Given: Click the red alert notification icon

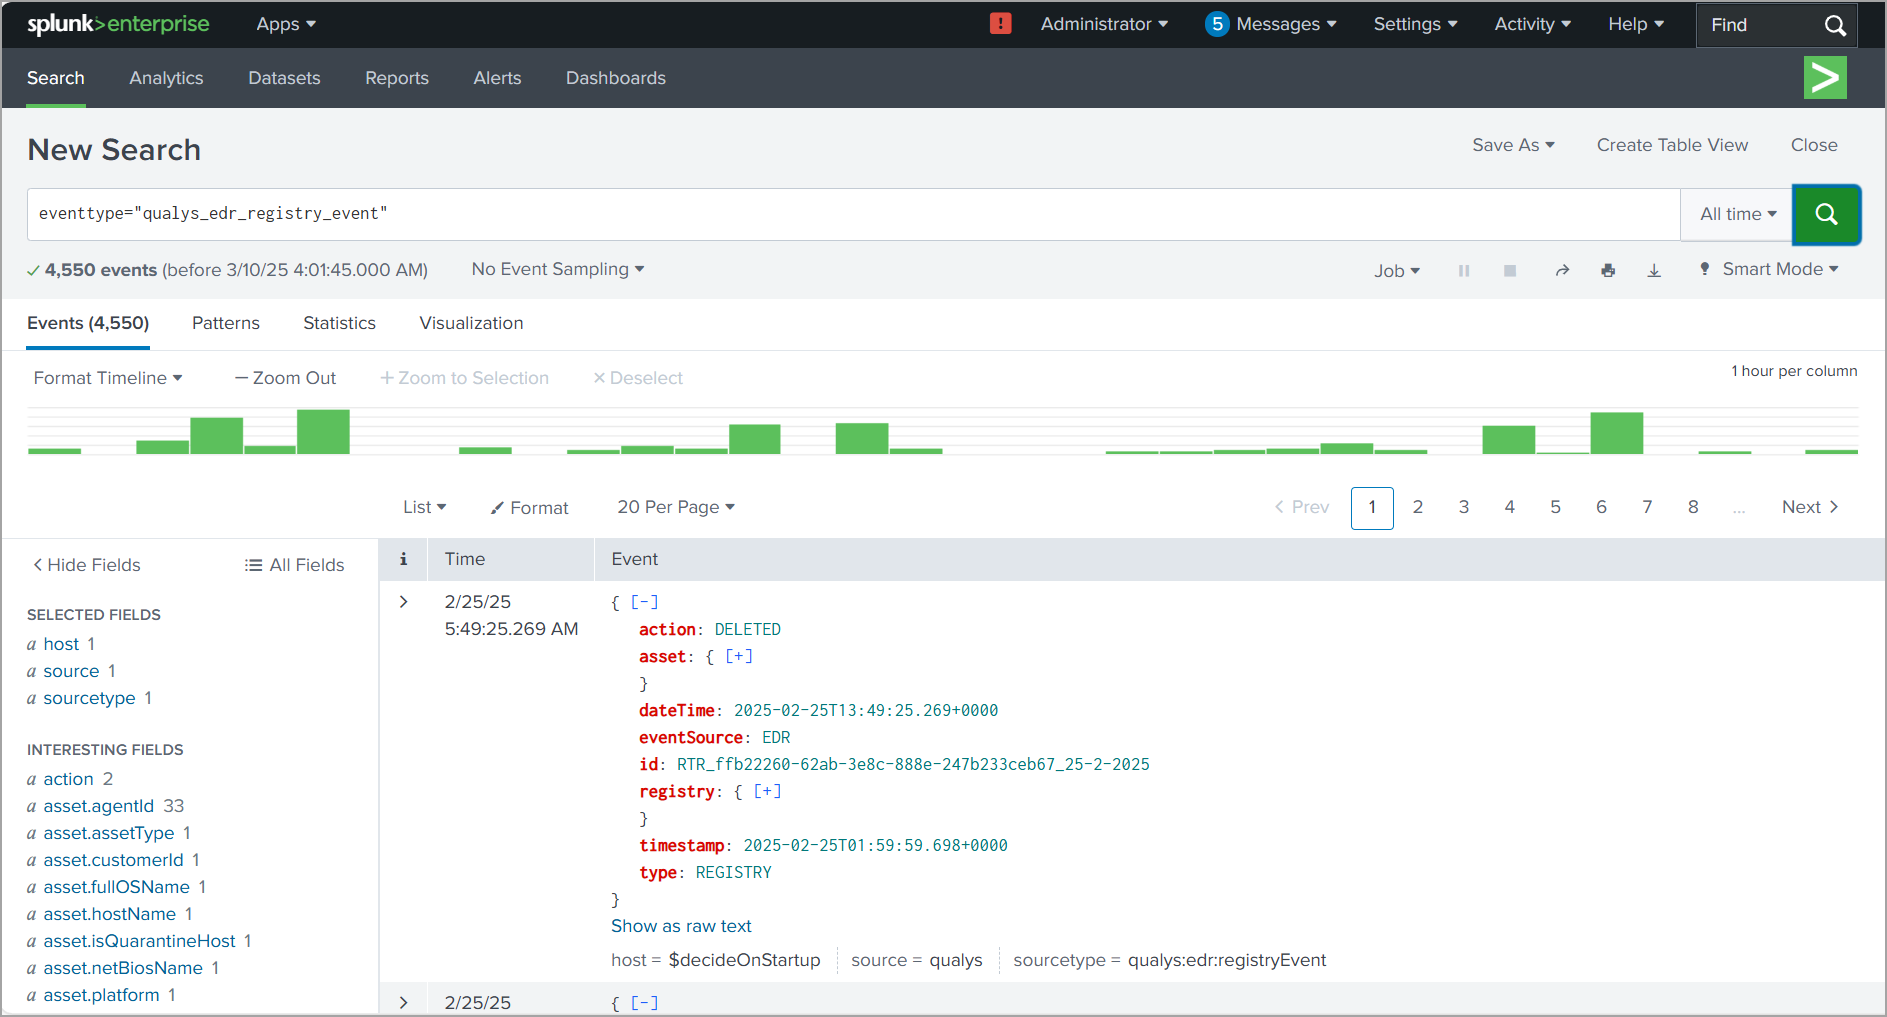Looking at the screenshot, I should (x=1000, y=24).
